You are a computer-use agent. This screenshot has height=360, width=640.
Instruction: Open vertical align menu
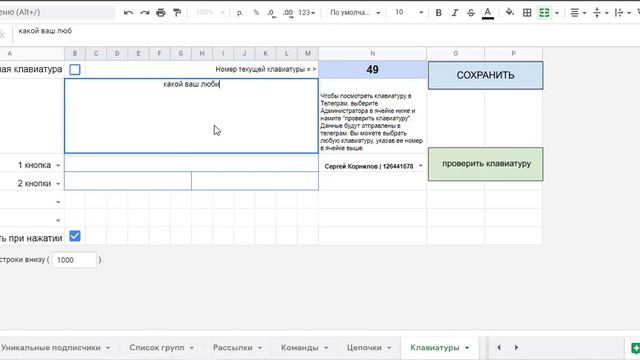pyautogui.click(x=600, y=13)
